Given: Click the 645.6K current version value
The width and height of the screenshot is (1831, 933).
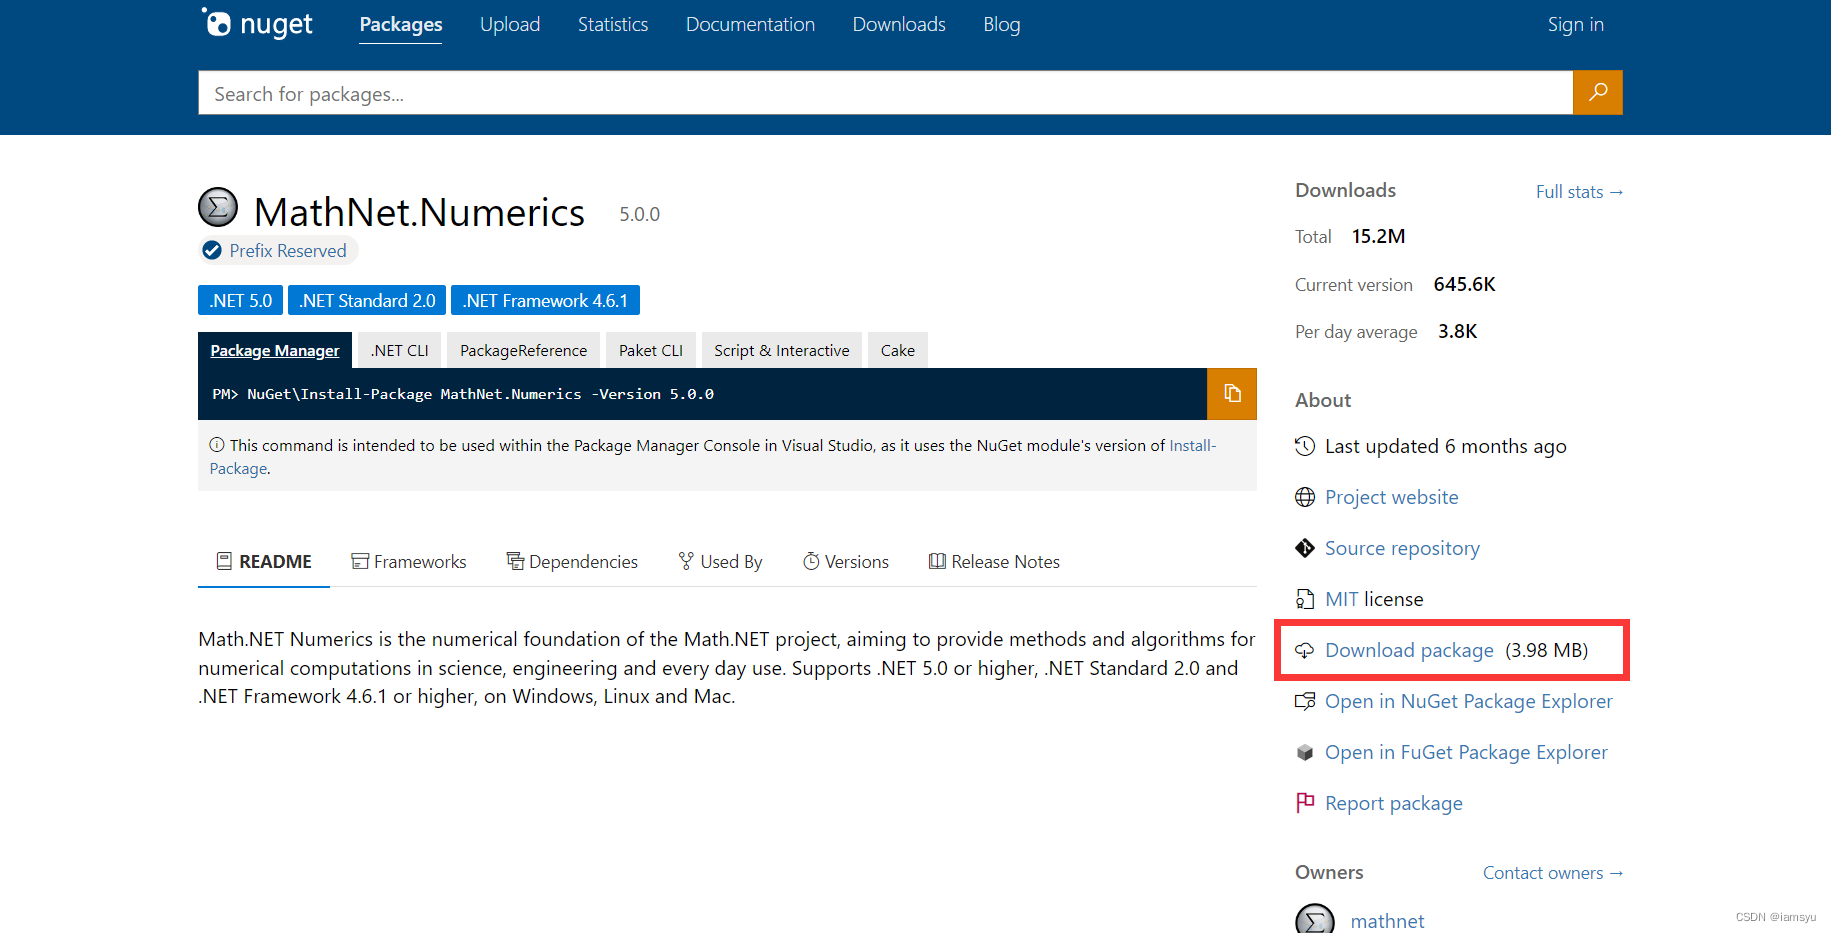Looking at the screenshot, I should [x=1464, y=284].
